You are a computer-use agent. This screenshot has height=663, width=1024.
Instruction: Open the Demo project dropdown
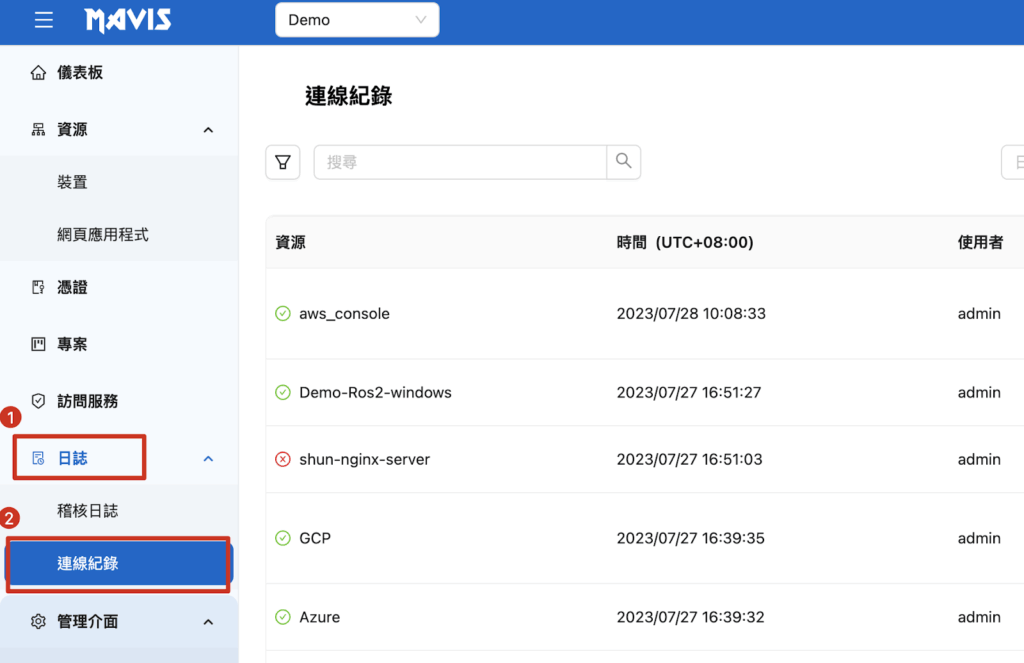357,20
